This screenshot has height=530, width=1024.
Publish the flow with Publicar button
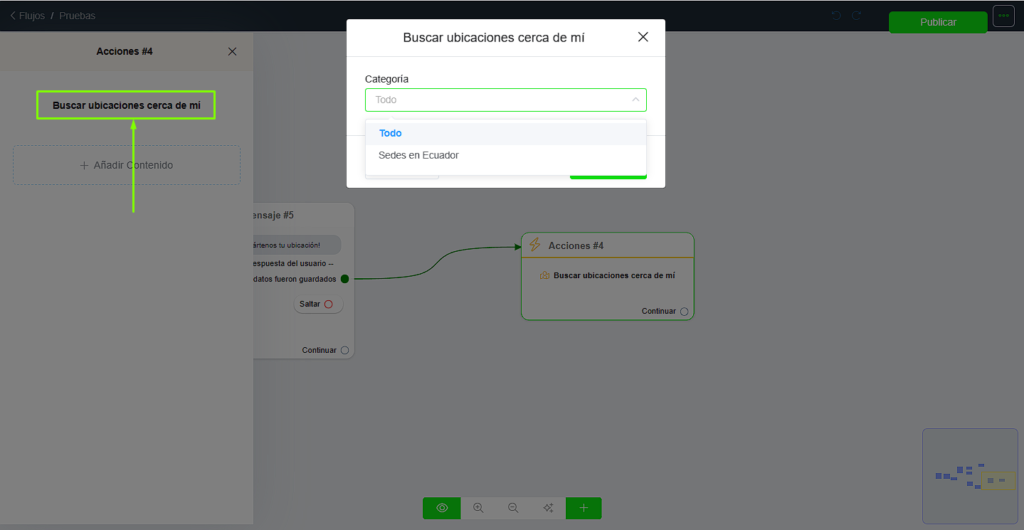coord(937,22)
